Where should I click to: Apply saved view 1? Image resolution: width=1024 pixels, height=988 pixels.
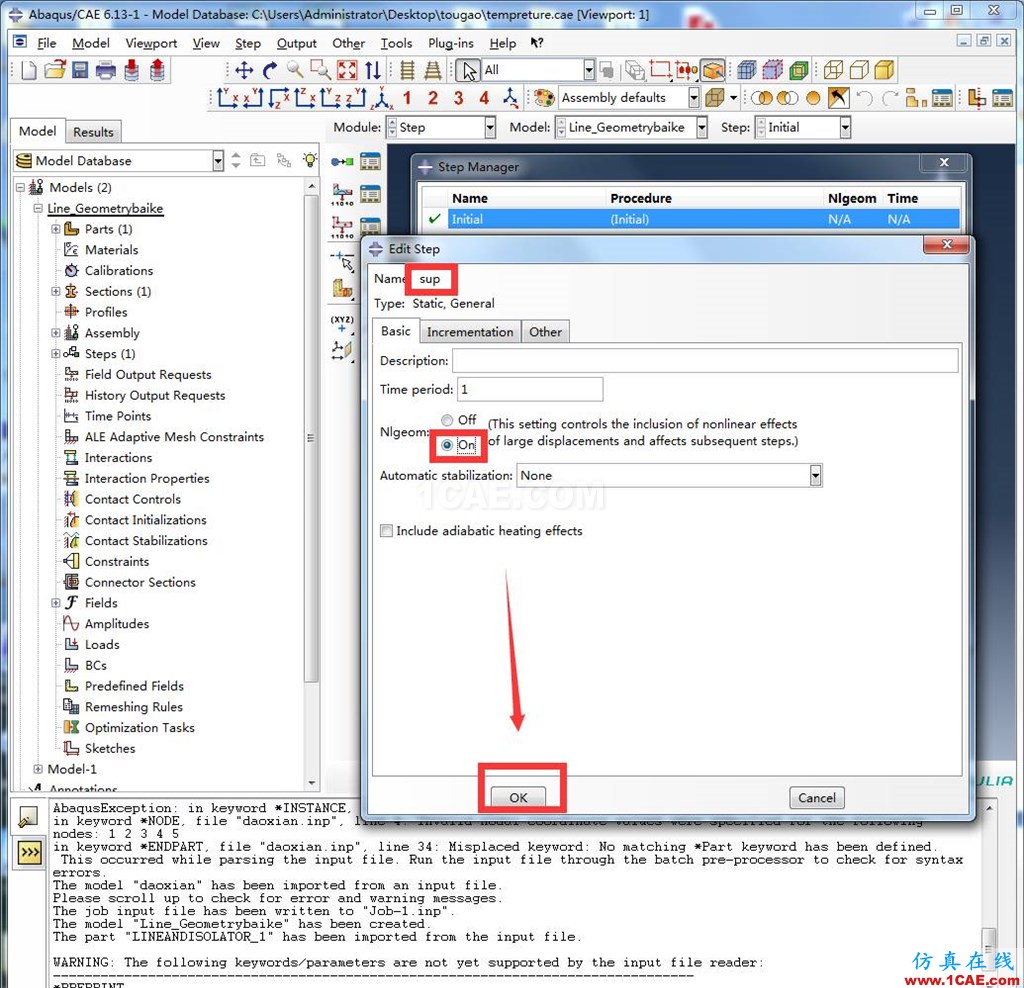pyautogui.click(x=407, y=98)
